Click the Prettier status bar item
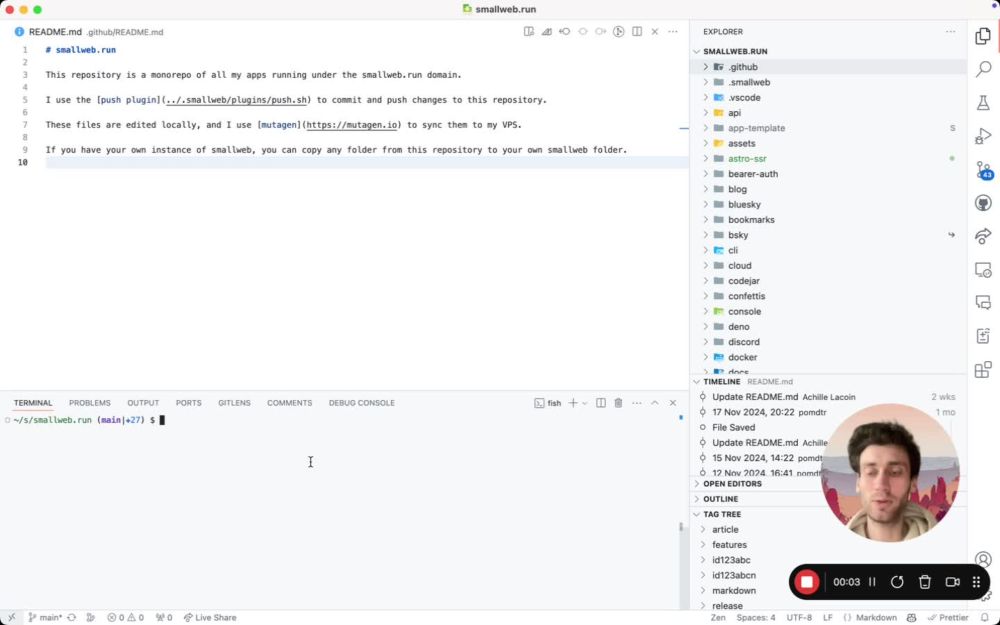 click(x=948, y=618)
